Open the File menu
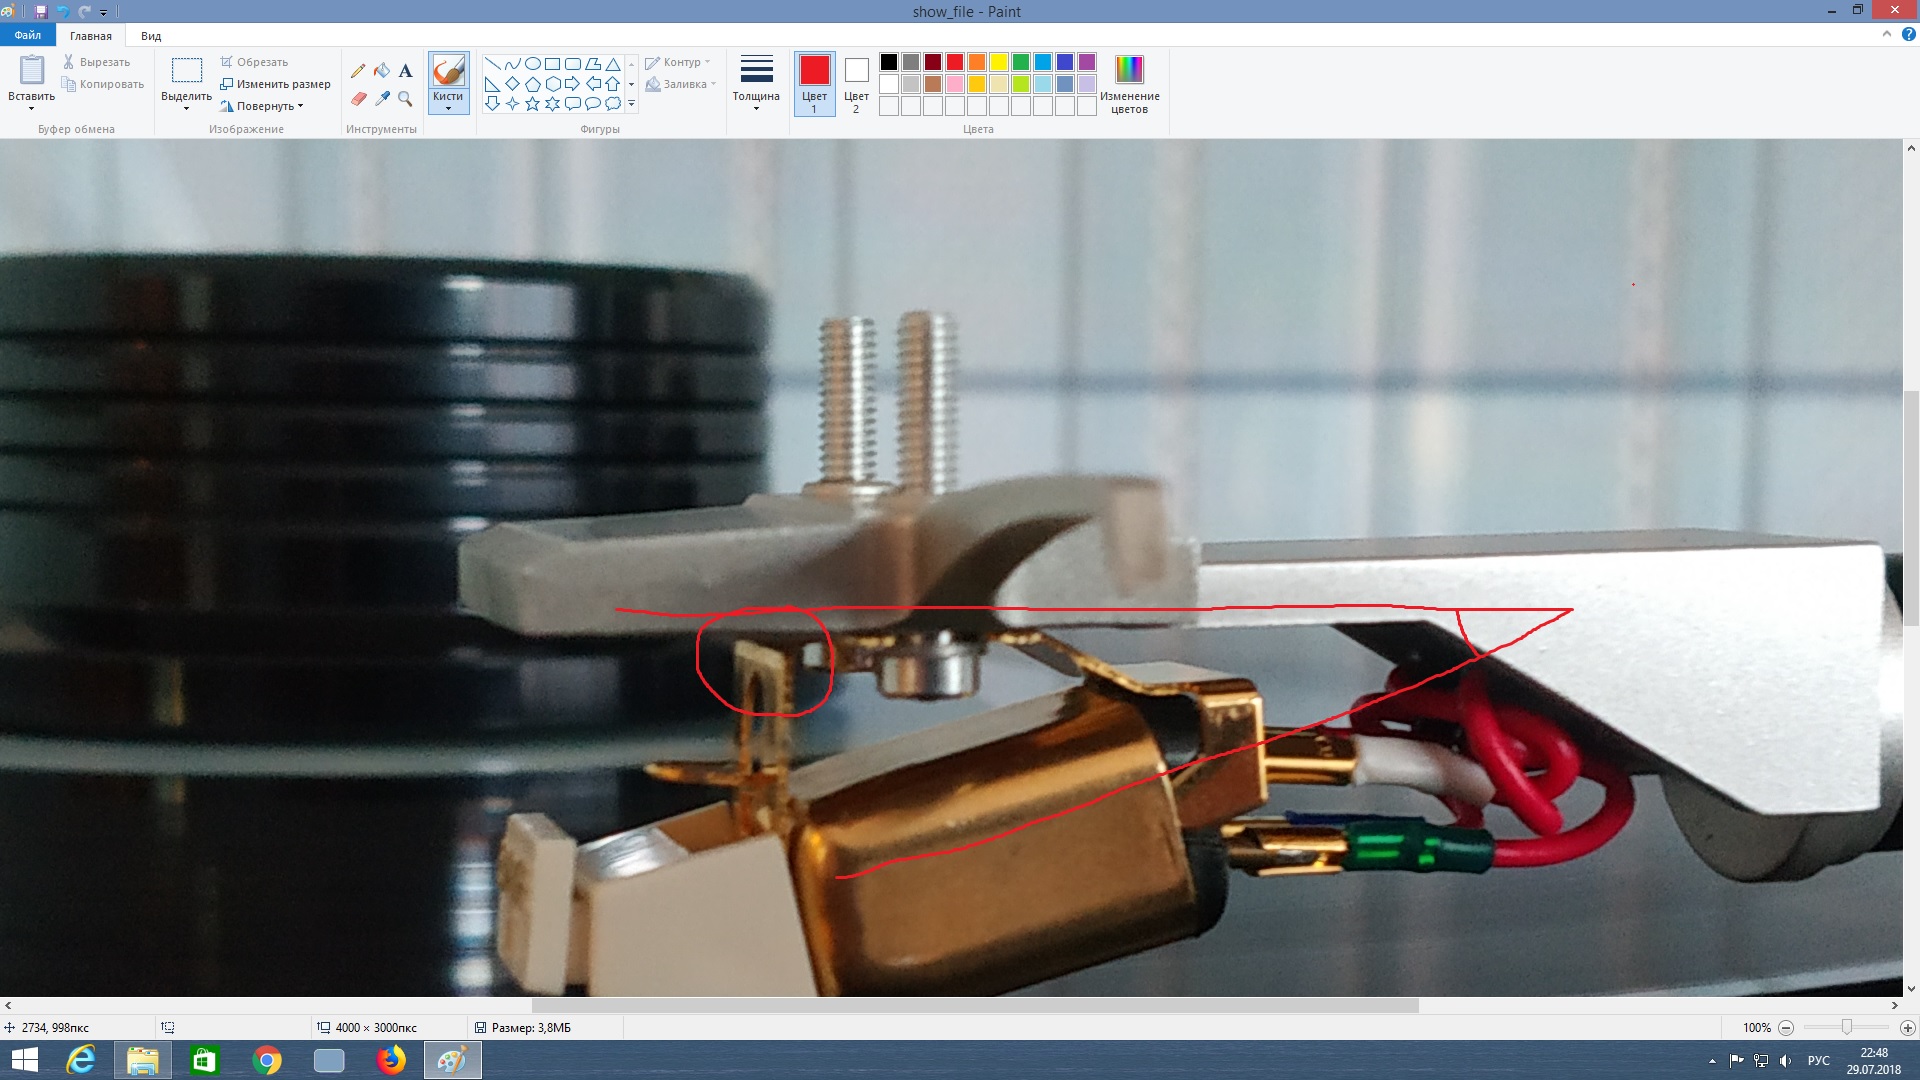Image resolution: width=1920 pixels, height=1080 pixels. coord(27,35)
